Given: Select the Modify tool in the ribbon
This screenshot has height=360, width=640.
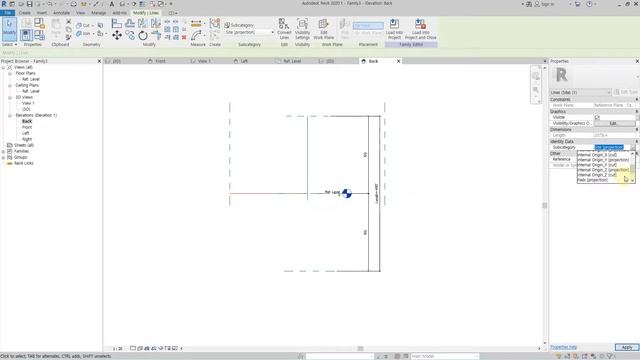Looking at the screenshot, I should click(9, 29).
